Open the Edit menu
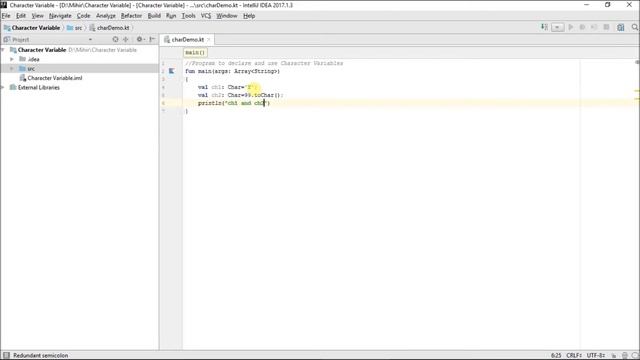The height and width of the screenshot is (360, 640). tap(21, 16)
